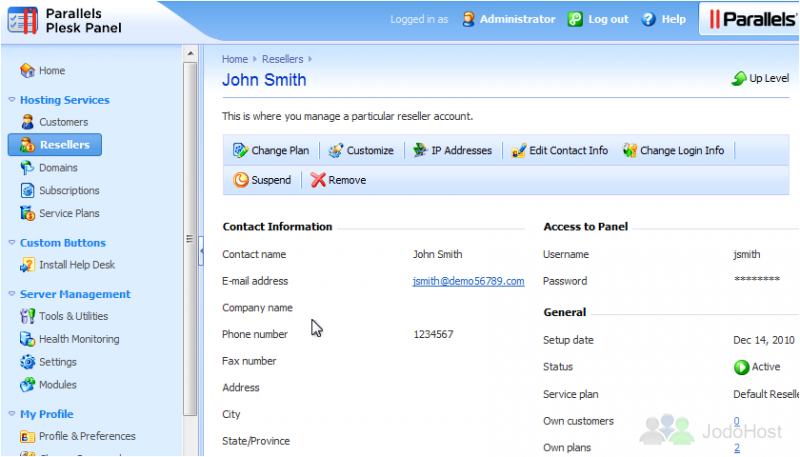This screenshot has width=800, height=457.
Task: Open Tools & Utilities in sidebar
Action: pyautogui.click(x=73, y=316)
